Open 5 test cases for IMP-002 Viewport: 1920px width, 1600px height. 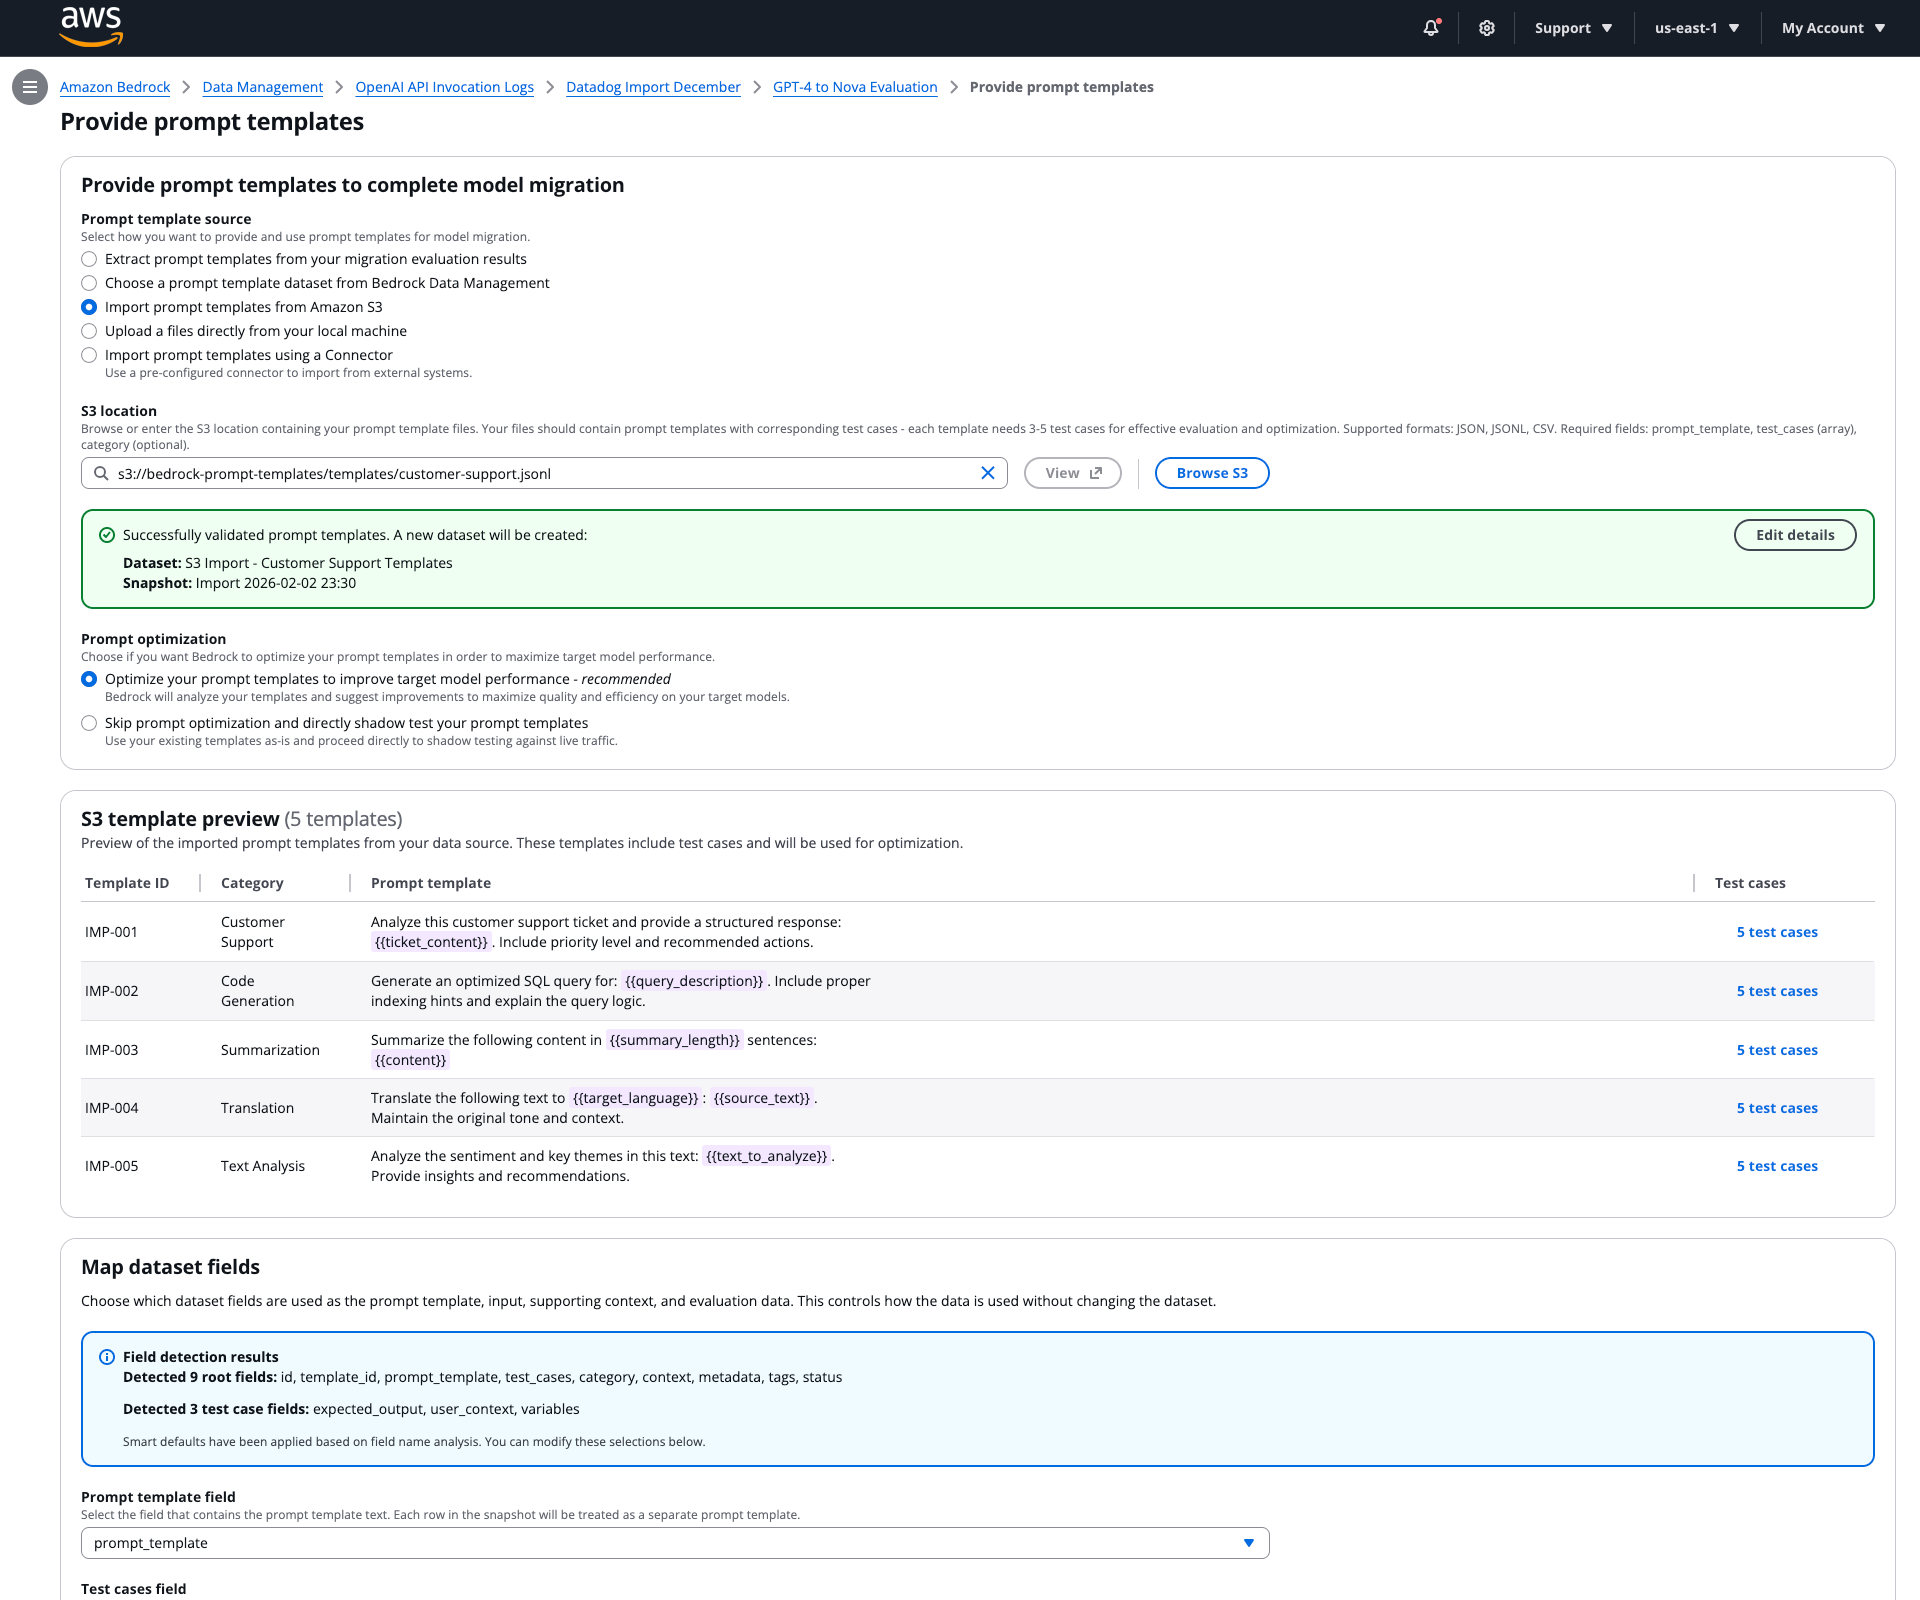click(x=1777, y=991)
